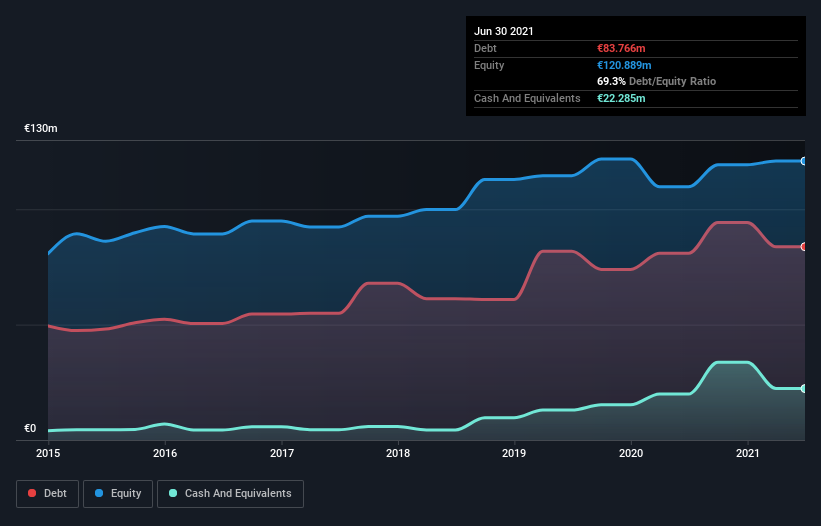Click the teal Cash And Equivalents legend dot

click(173, 493)
